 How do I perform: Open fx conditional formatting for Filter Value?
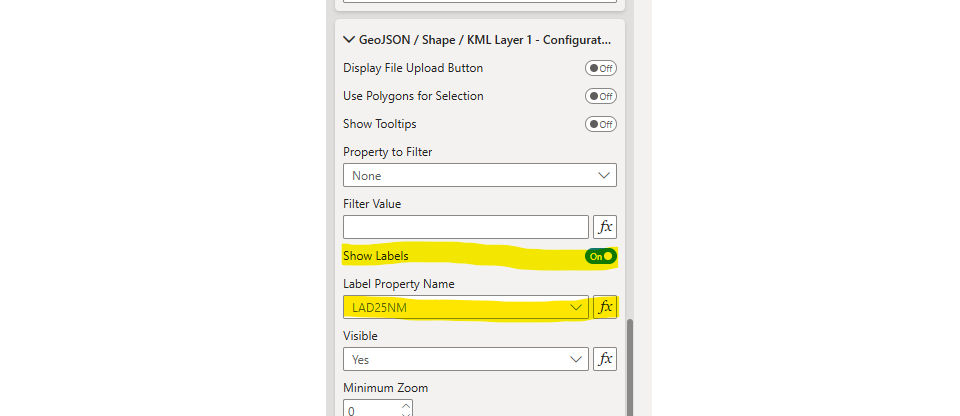604,227
